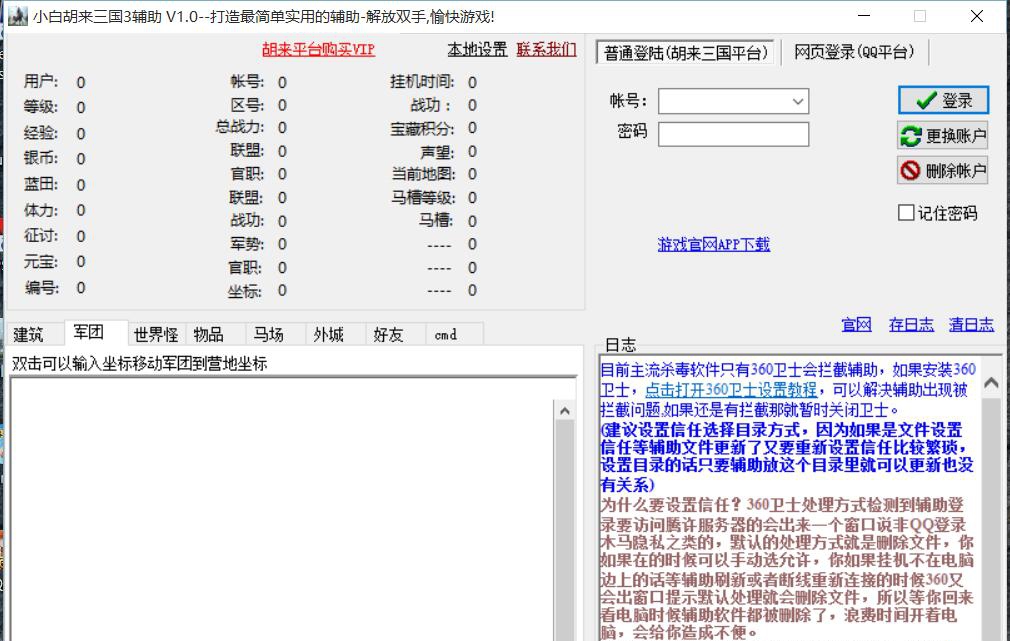Screen dimensions: 1010x641
Task: Click the application icon in the title bar
Action: coord(18,16)
